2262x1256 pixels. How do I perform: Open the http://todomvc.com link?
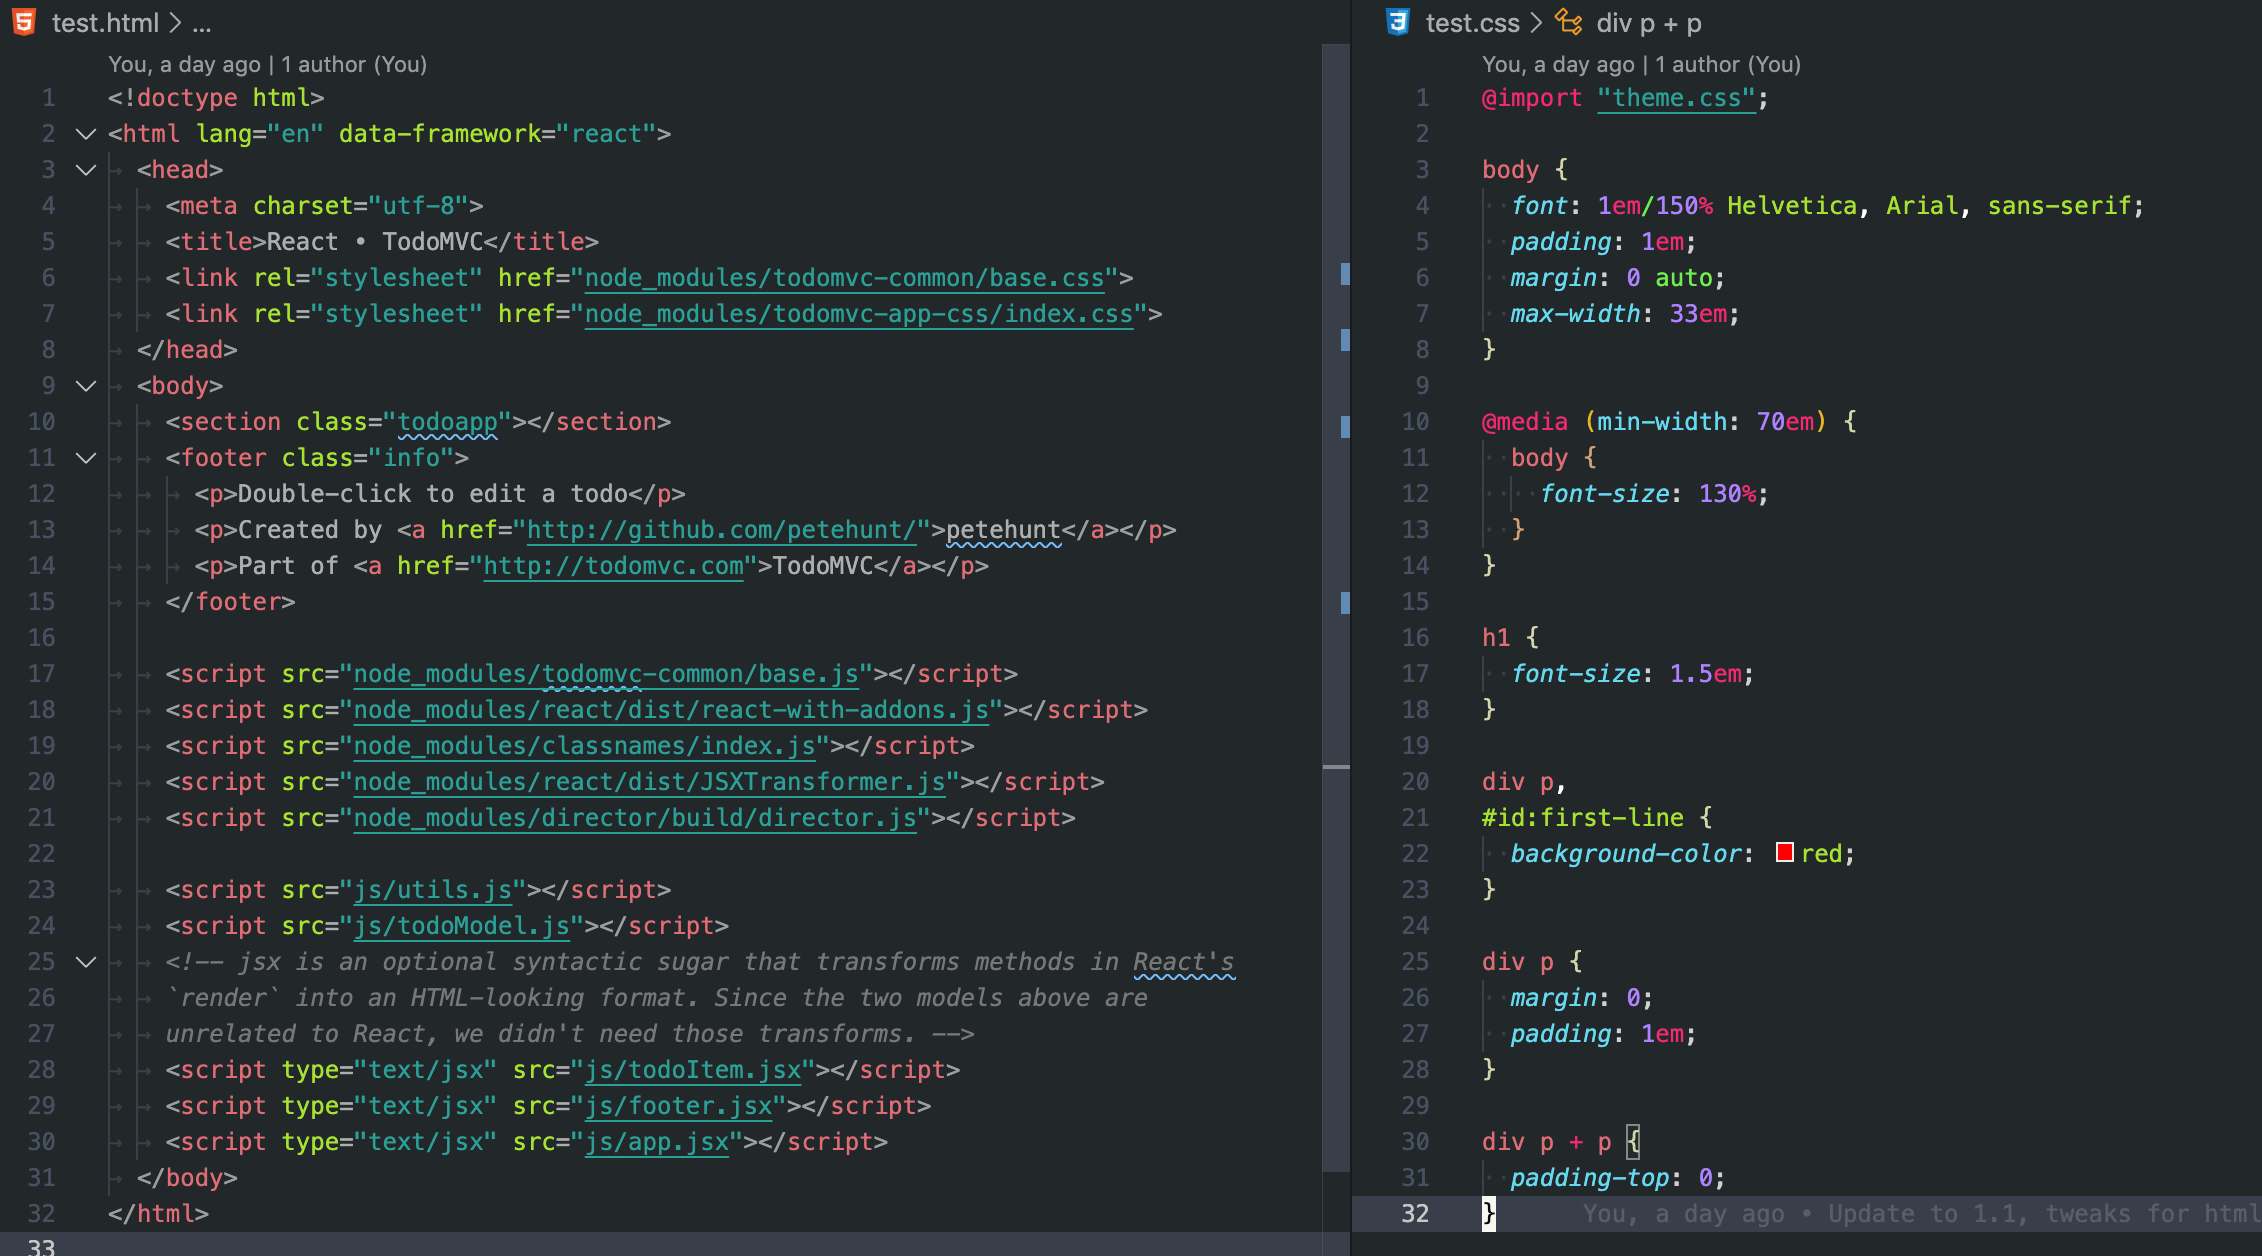[613, 565]
